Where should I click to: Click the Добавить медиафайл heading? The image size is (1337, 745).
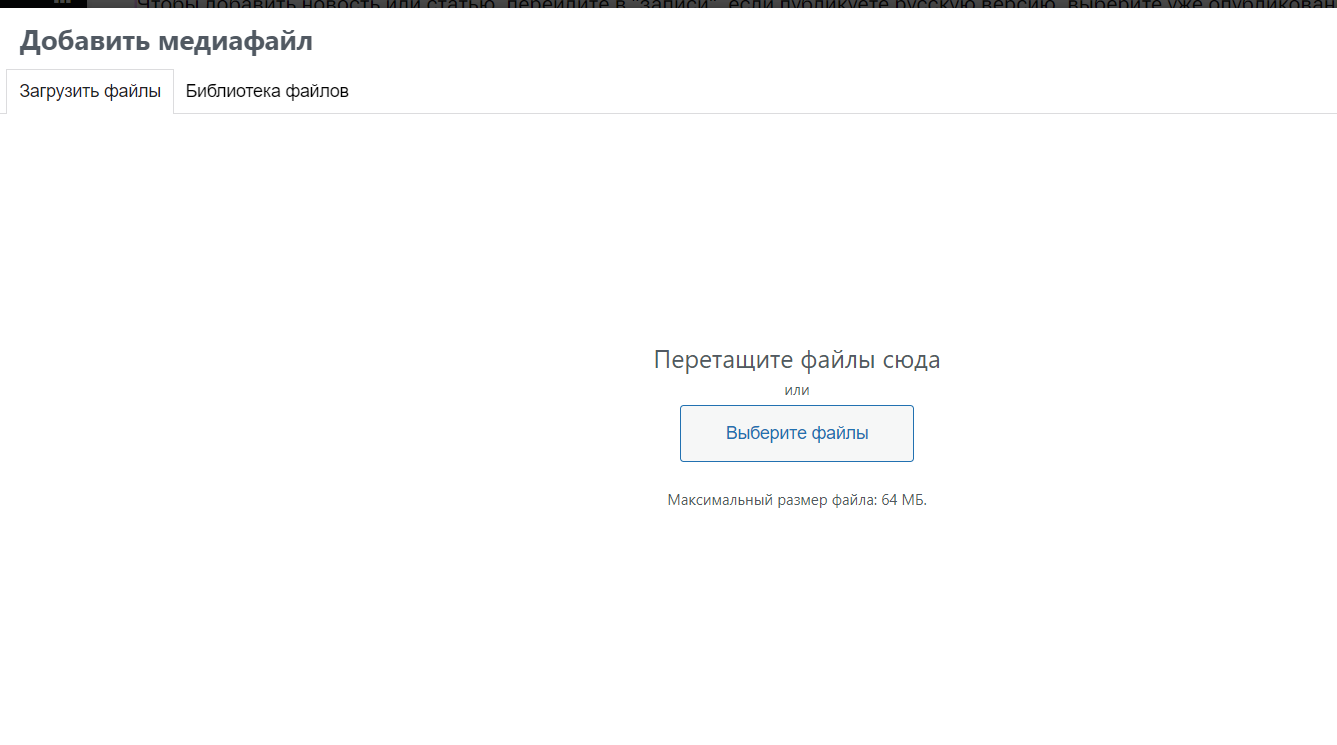point(166,41)
